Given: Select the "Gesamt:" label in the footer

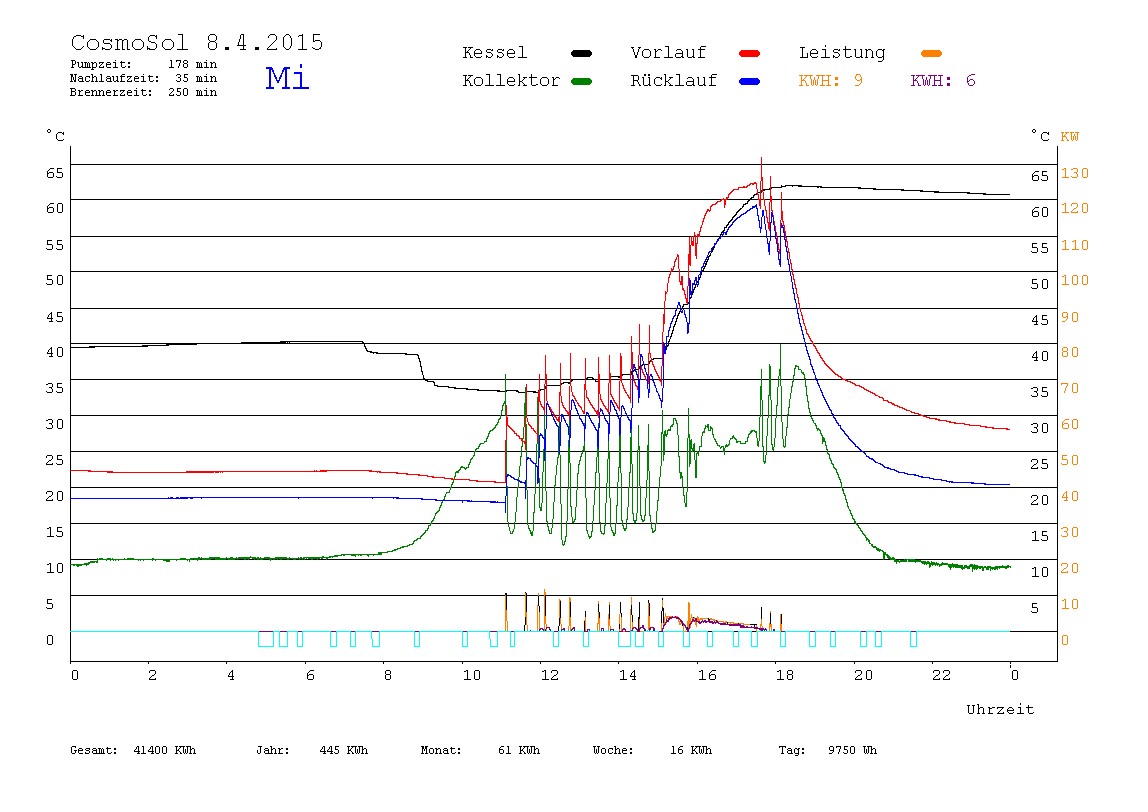Looking at the screenshot, I should pos(94,750).
